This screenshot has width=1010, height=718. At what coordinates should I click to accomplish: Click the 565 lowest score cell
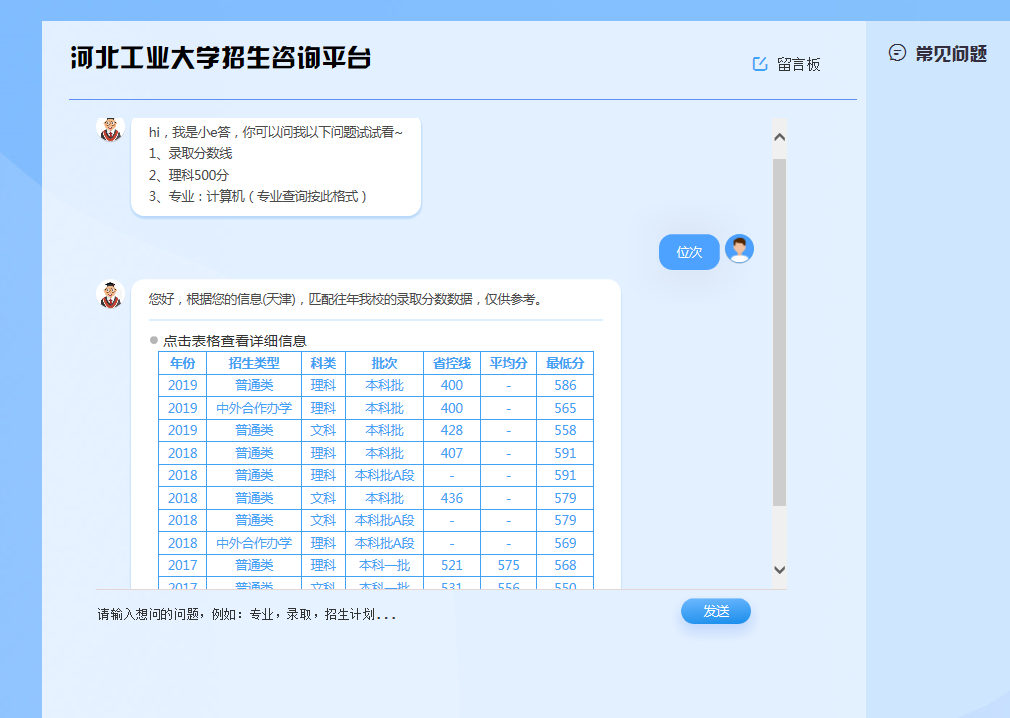[x=565, y=408]
